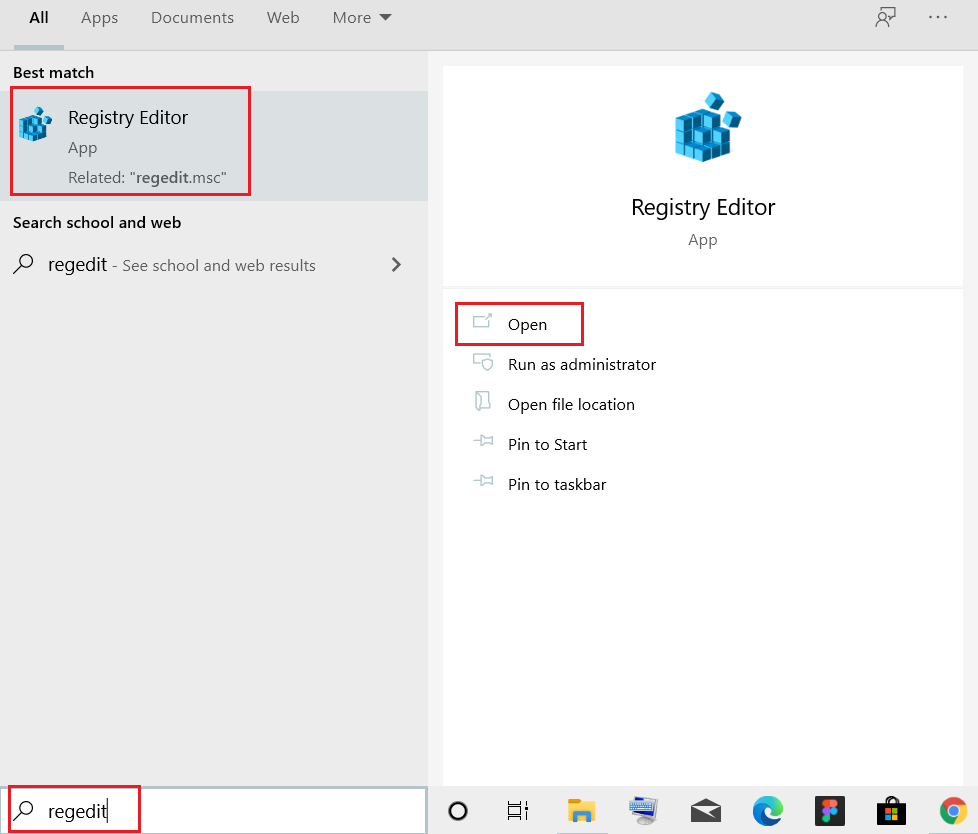
Task: Select the Web search filter
Action: [283, 17]
